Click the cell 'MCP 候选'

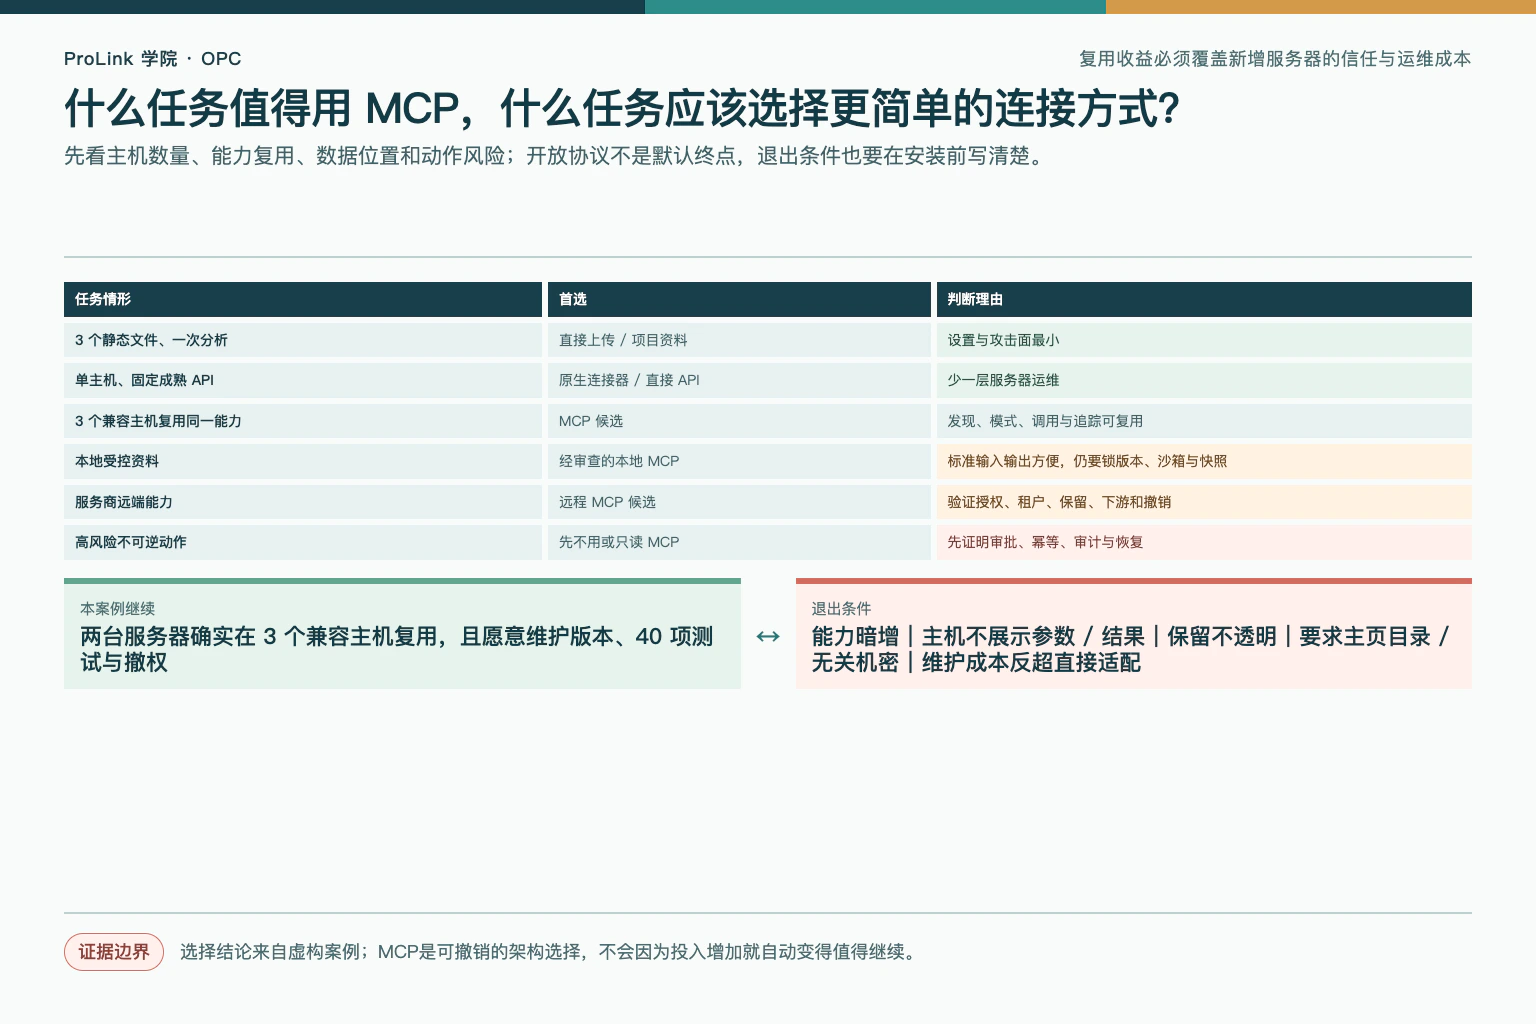(x=739, y=421)
